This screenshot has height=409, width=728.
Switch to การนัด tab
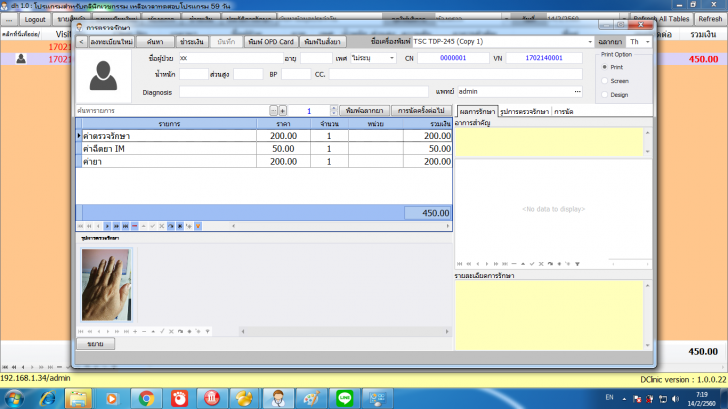[x=564, y=111]
